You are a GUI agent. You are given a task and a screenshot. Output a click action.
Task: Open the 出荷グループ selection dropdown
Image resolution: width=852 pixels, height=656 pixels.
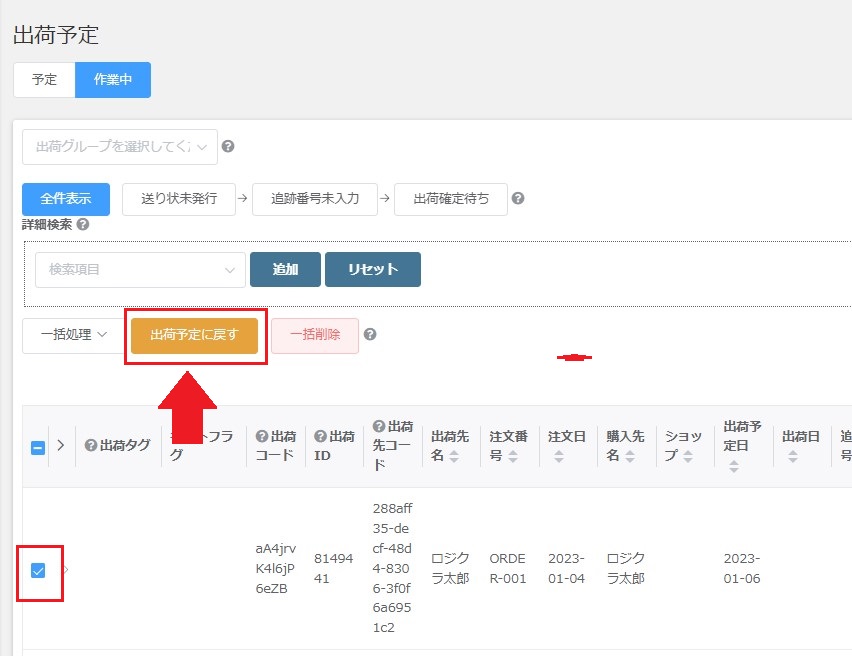(x=119, y=147)
